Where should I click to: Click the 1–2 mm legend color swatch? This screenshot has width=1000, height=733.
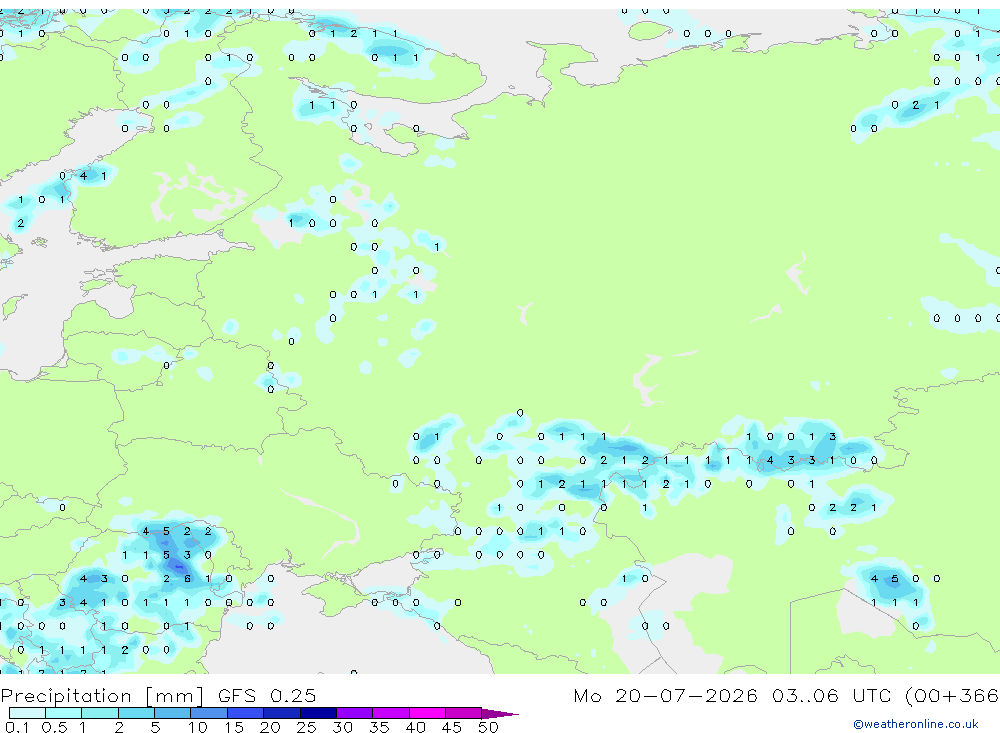pos(100,713)
